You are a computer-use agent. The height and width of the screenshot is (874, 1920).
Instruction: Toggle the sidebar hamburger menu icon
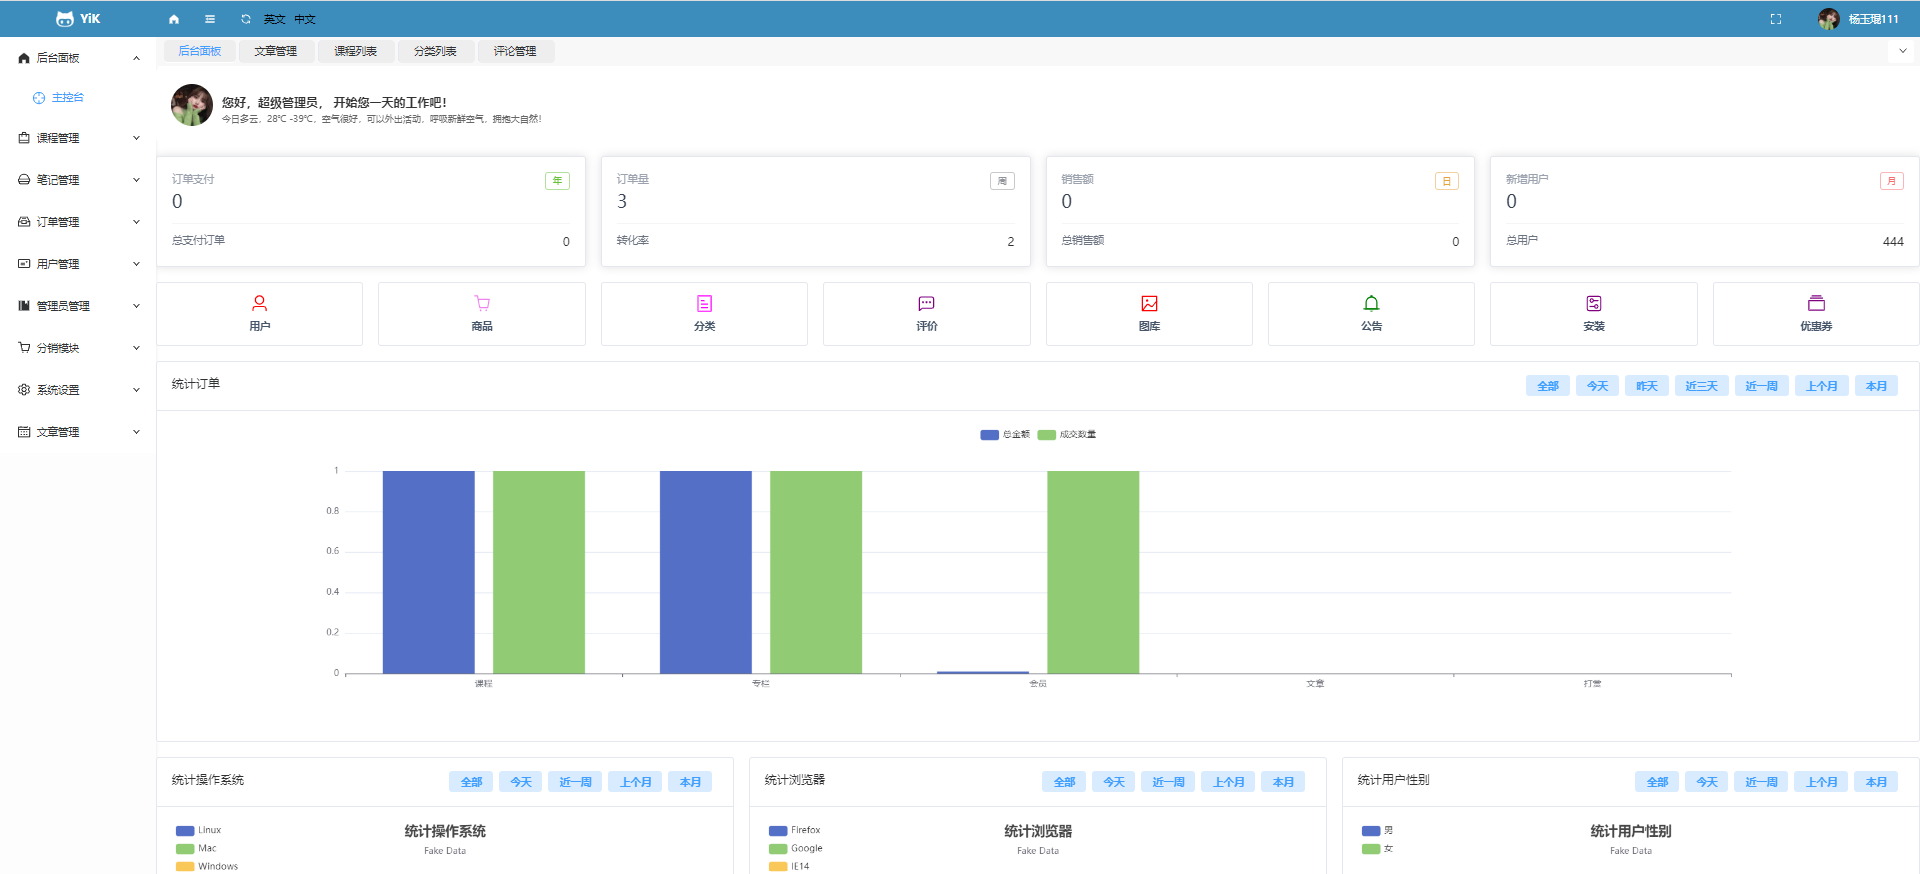[x=210, y=19]
